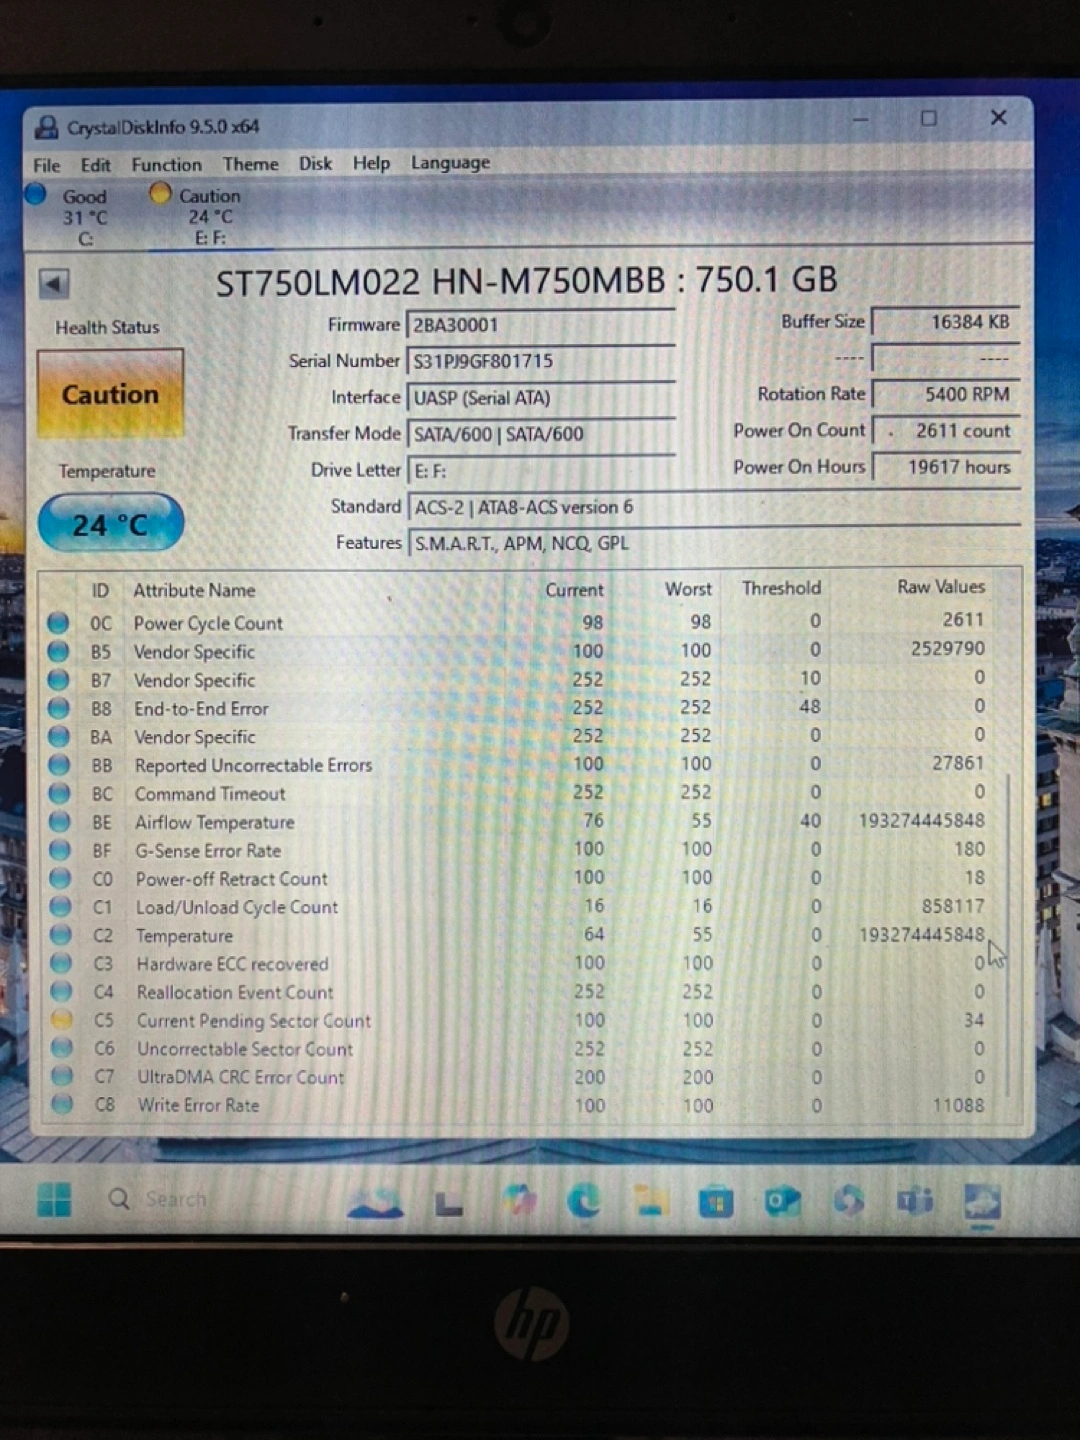Click the Buffer Size field showing 16384 KB
This screenshot has height=1440, width=1080.
pos(946,322)
